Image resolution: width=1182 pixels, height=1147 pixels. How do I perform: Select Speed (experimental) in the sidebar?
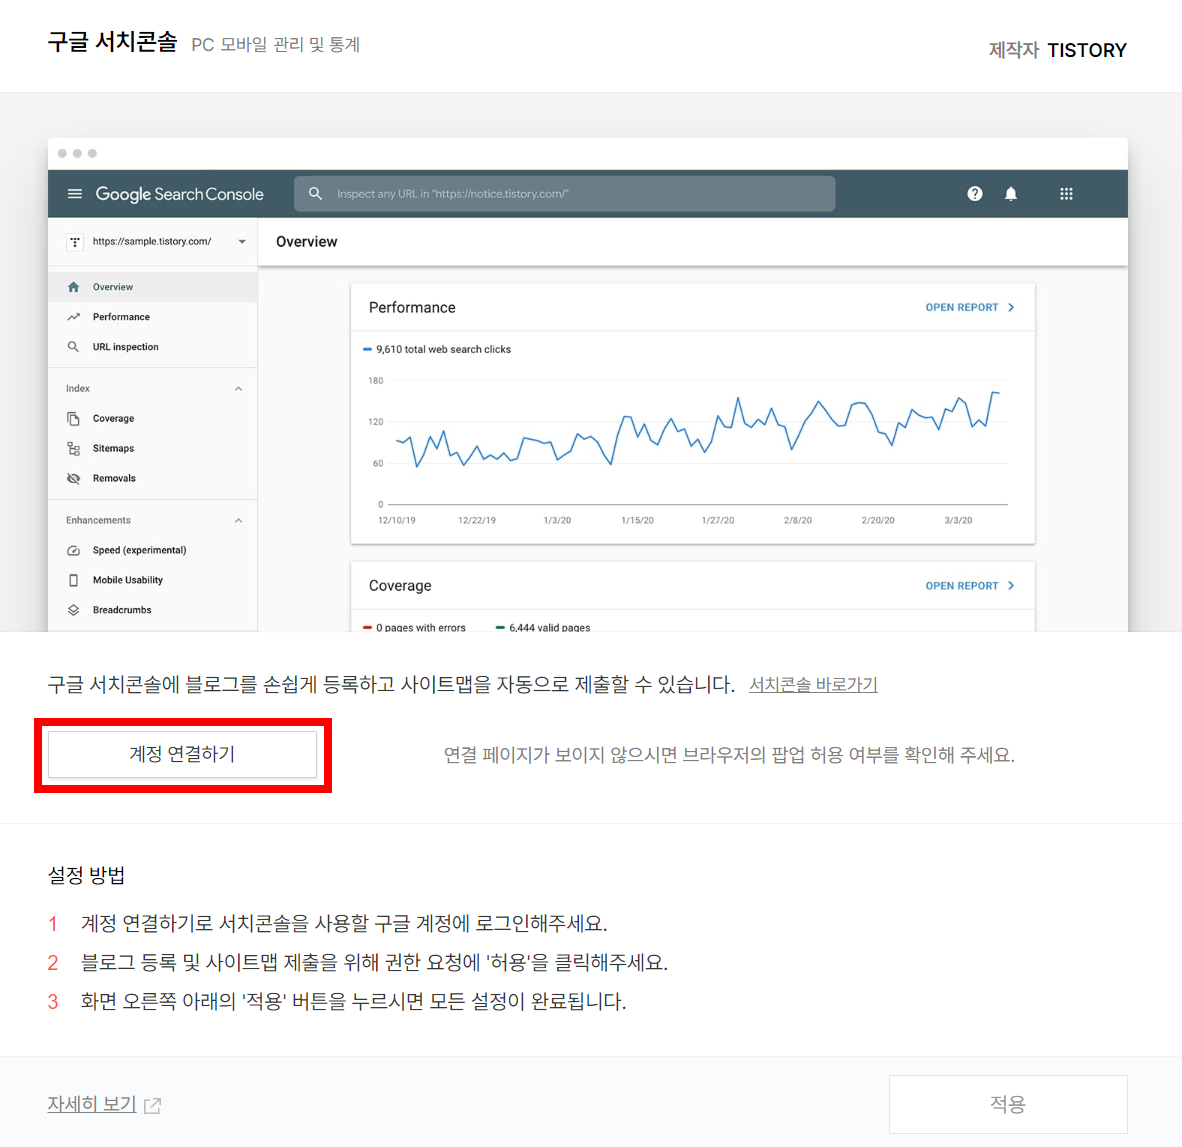coord(152,550)
